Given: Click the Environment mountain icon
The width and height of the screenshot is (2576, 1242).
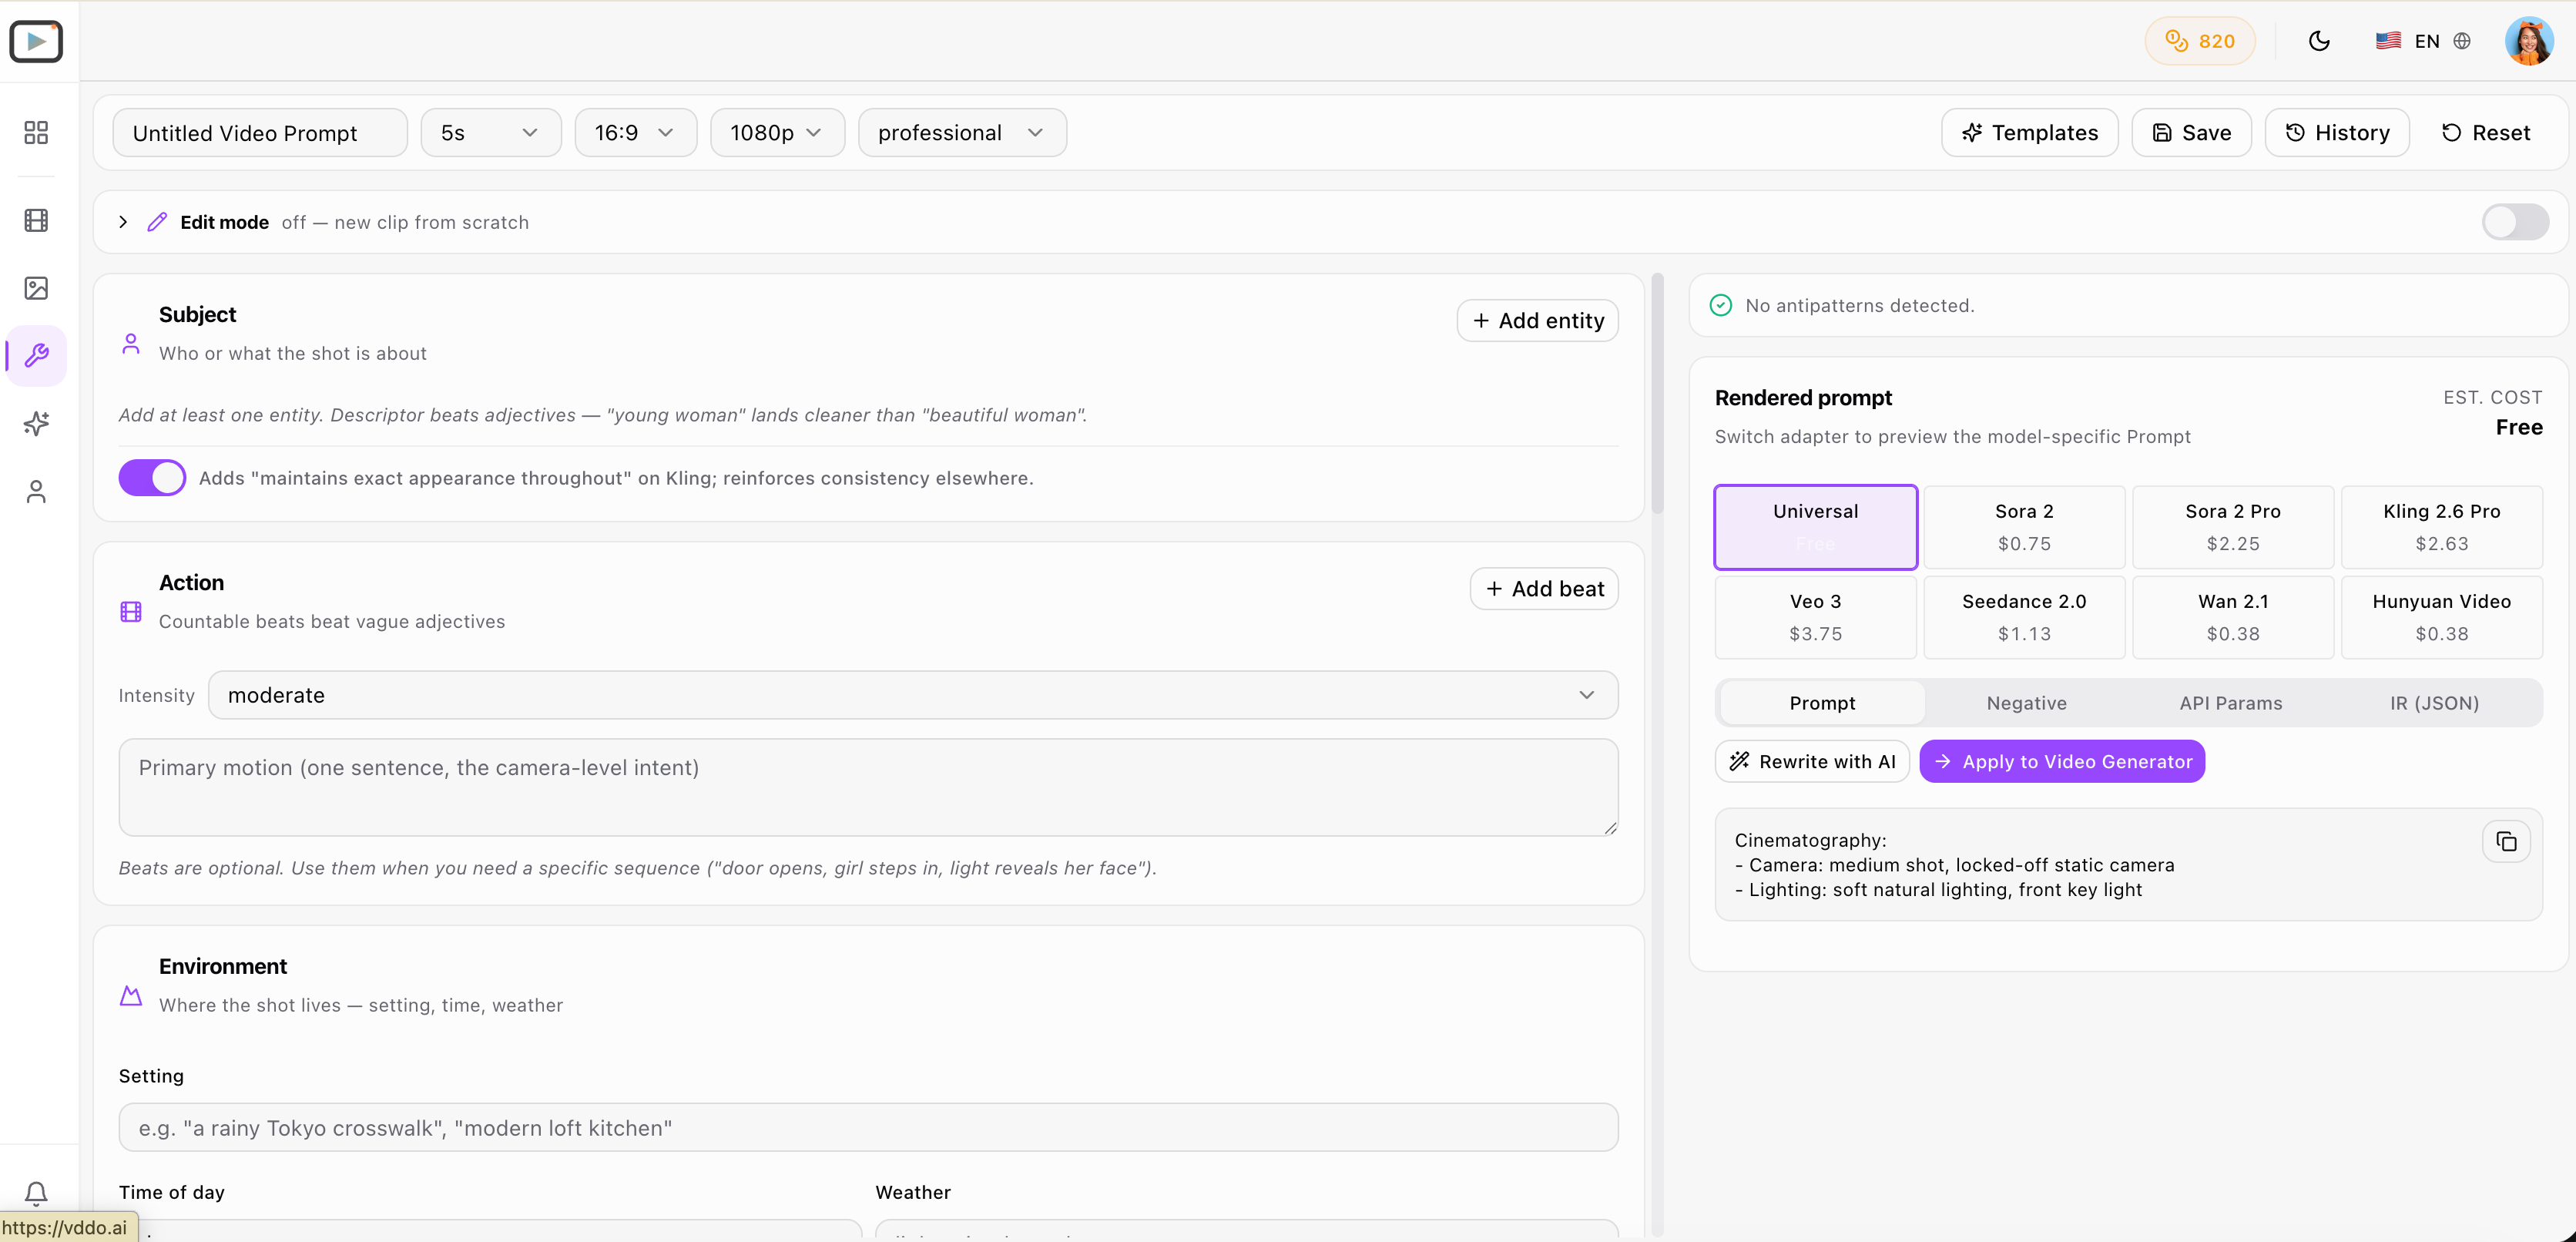Looking at the screenshot, I should point(131,995).
